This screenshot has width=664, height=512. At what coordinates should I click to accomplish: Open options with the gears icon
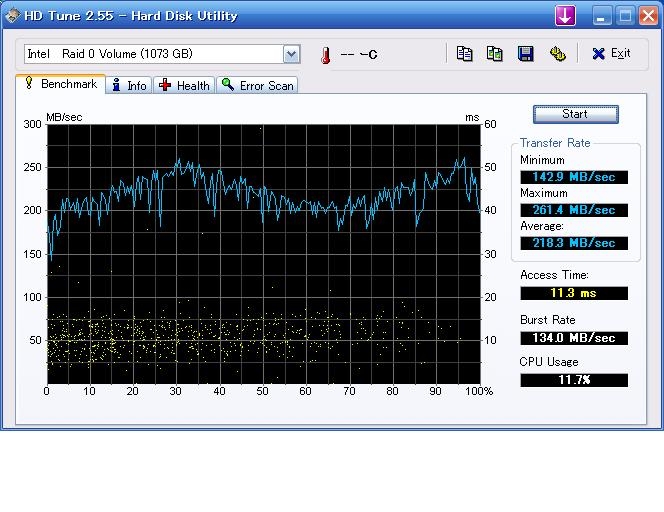click(x=557, y=54)
